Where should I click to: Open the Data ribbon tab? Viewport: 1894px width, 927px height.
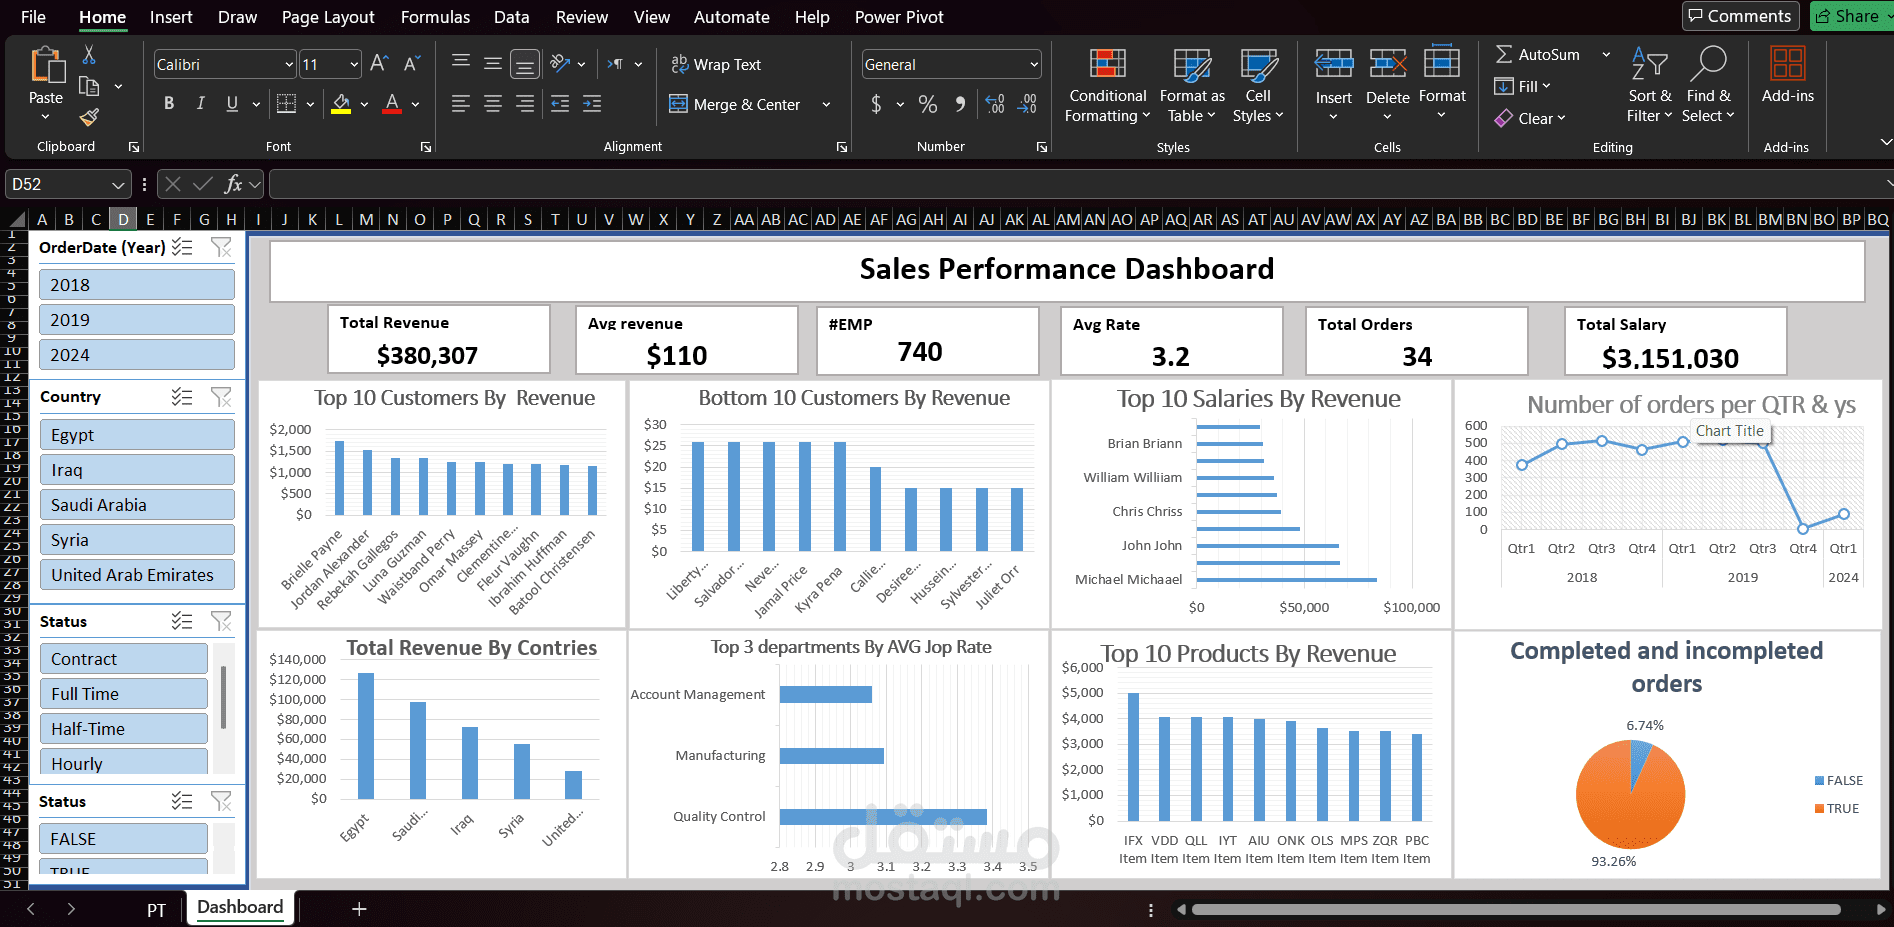click(x=511, y=17)
